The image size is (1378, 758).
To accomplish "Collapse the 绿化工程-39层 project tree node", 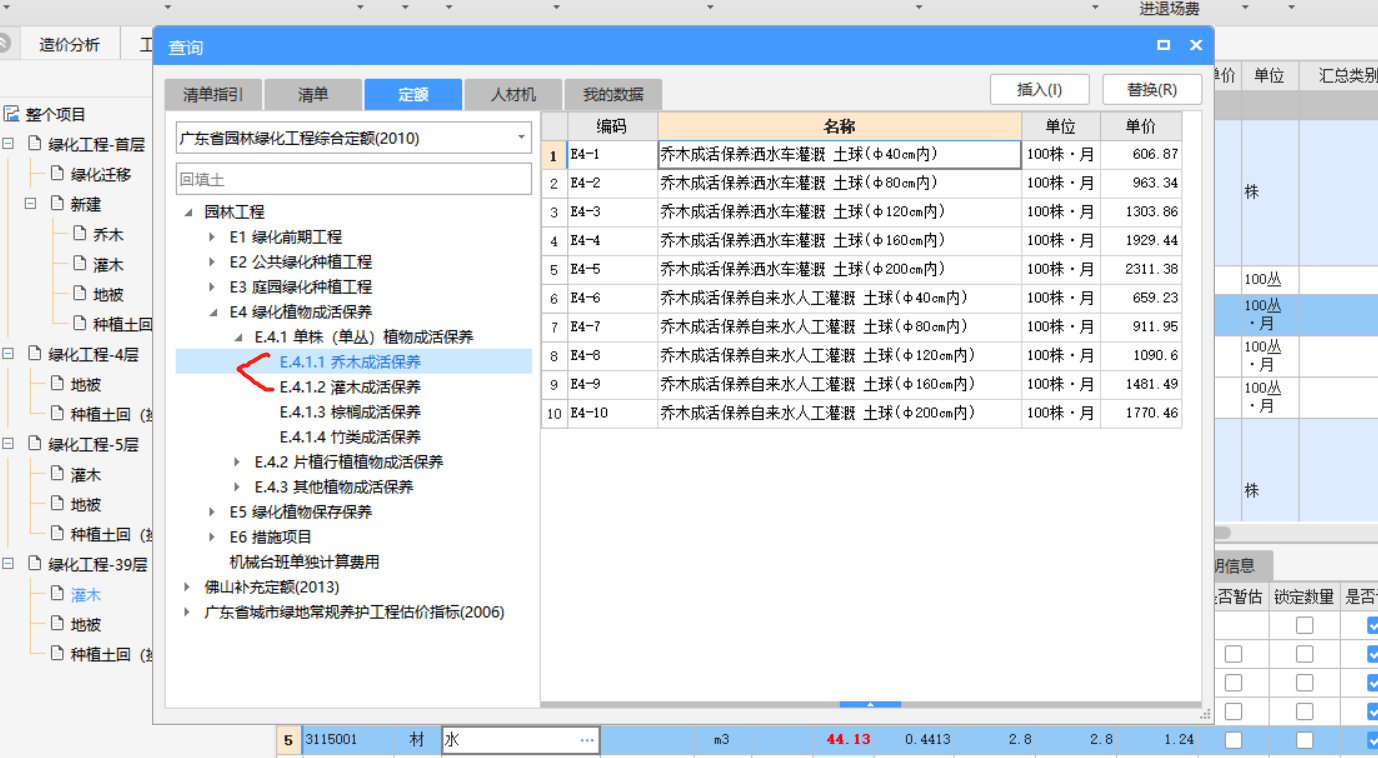I will (x=8, y=564).
